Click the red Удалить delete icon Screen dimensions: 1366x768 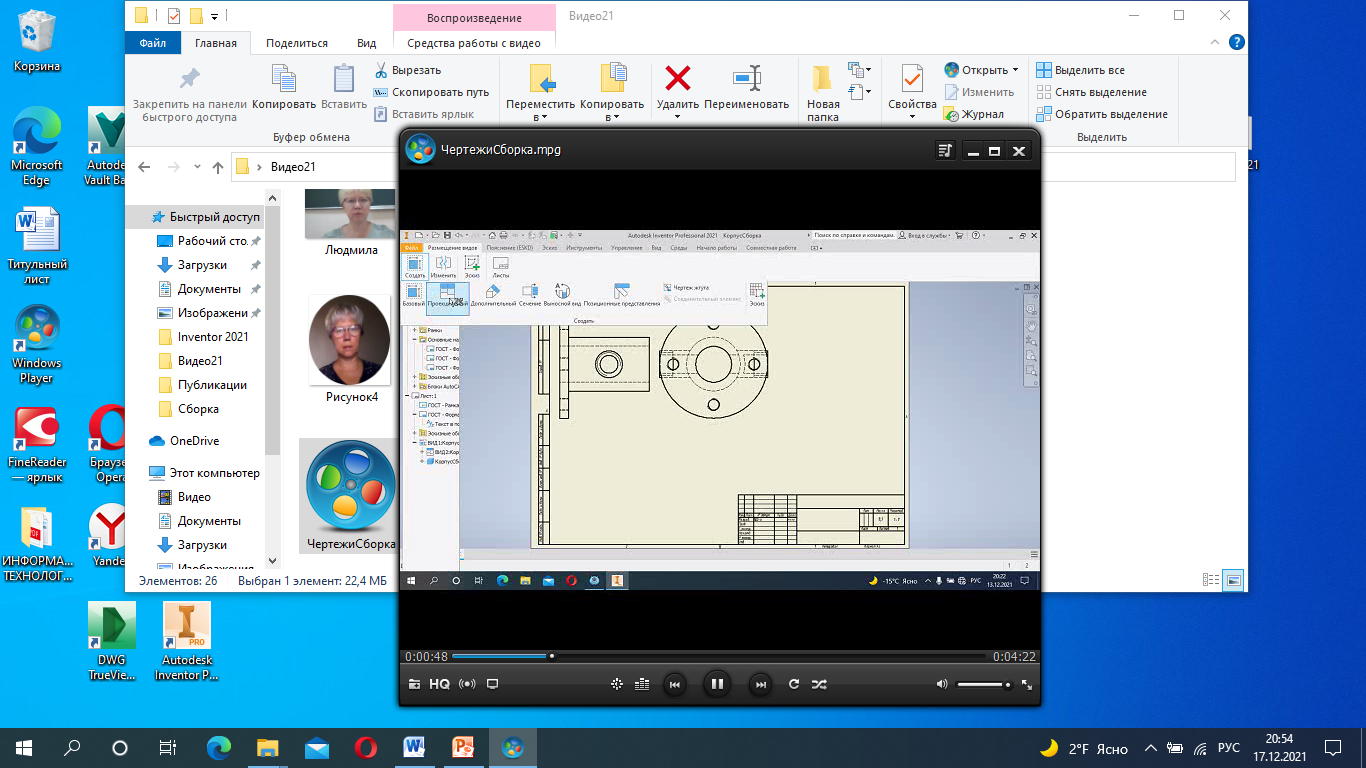coord(678,78)
